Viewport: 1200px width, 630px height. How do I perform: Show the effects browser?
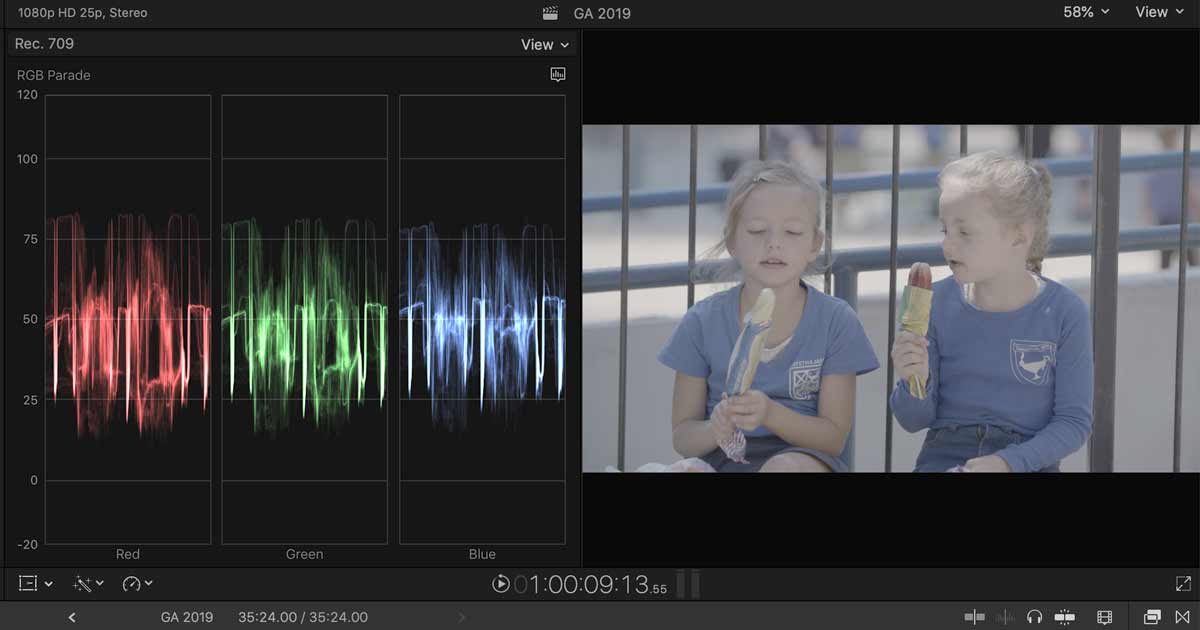click(x=1152, y=618)
